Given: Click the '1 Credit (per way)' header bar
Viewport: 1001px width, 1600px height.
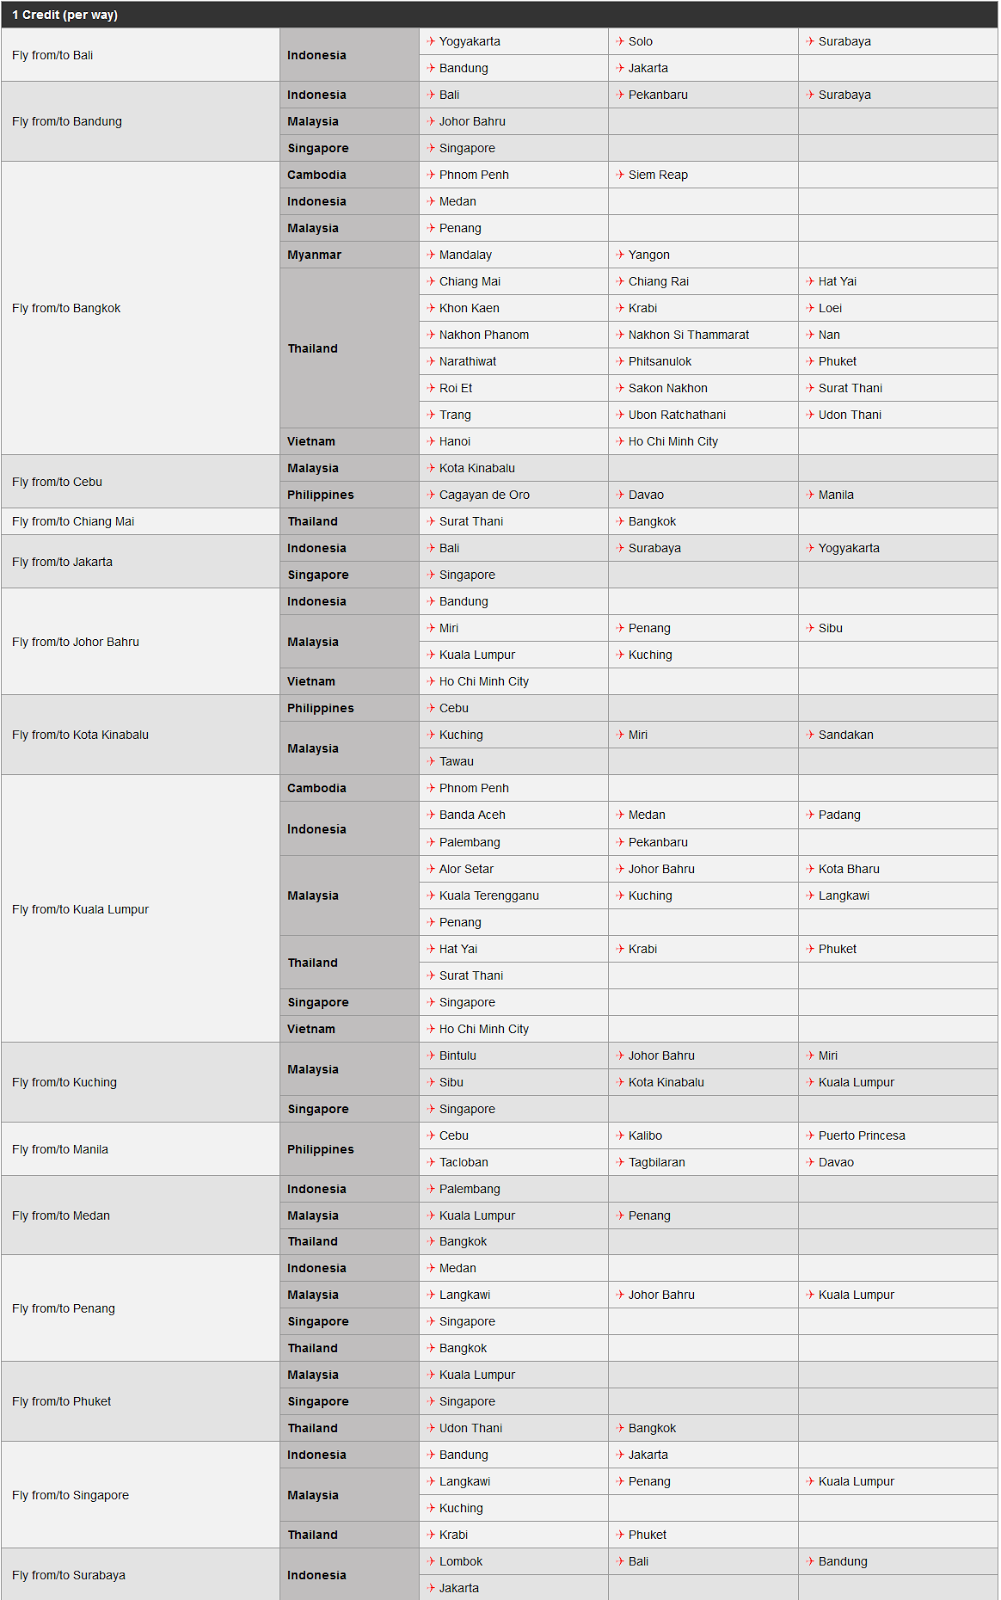Looking at the screenshot, I should [500, 15].
